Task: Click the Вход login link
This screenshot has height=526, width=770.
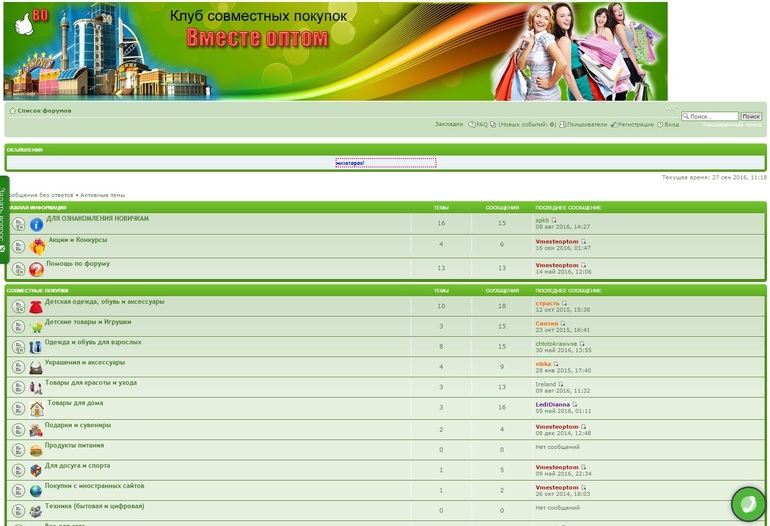Action: click(671, 125)
